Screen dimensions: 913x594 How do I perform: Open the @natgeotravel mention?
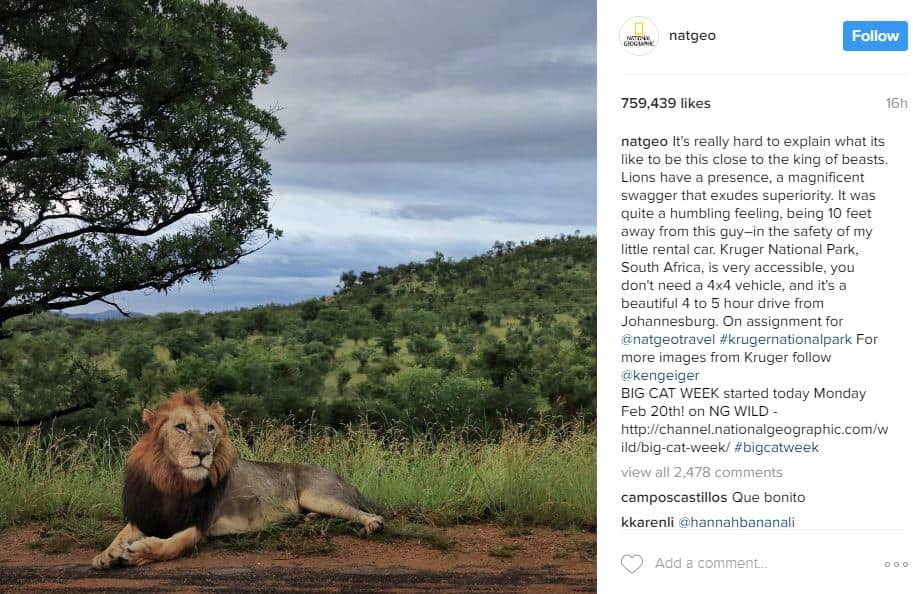(x=667, y=340)
